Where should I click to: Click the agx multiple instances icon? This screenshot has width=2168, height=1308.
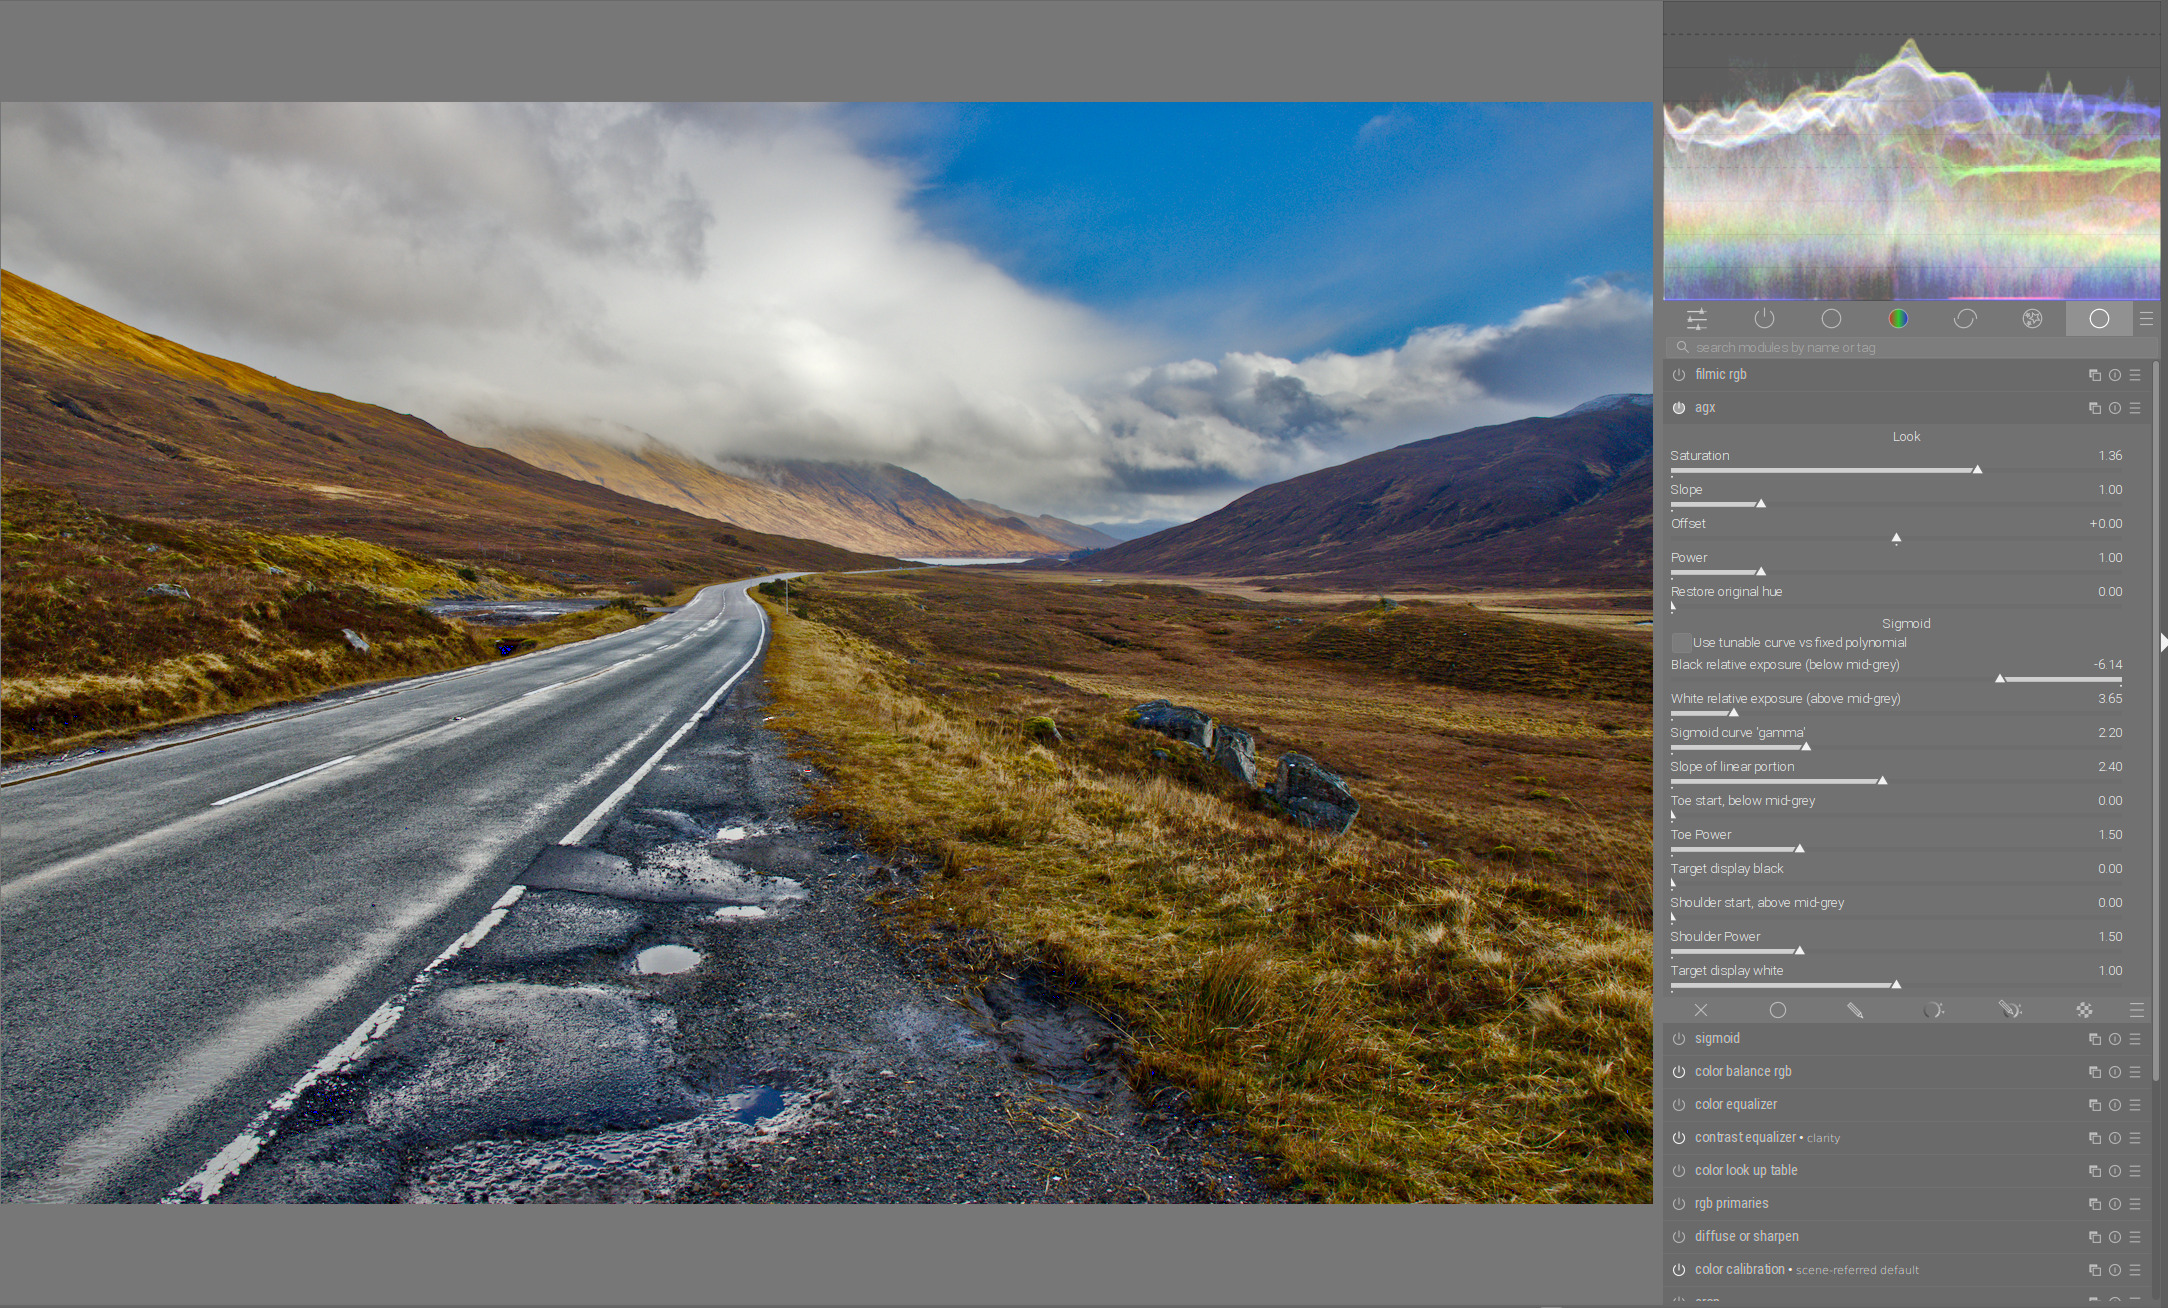pos(2094,408)
